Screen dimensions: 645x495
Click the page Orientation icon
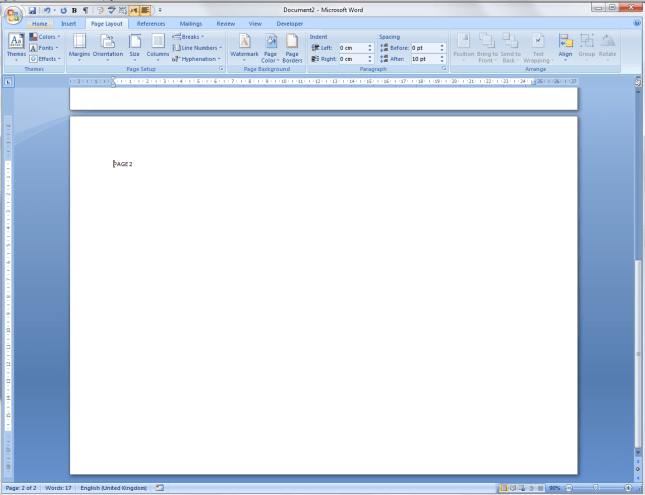pyautogui.click(x=107, y=45)
